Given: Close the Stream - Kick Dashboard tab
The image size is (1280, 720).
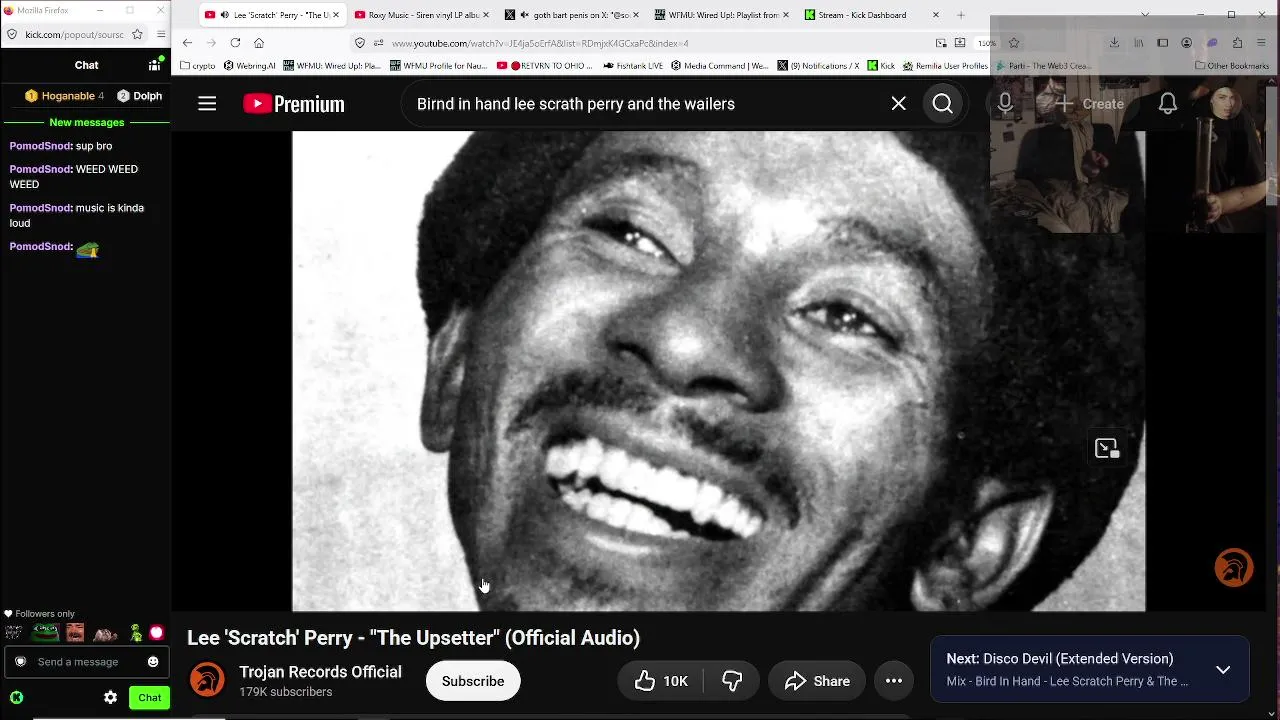Looking at the screenshot, I should pyautogui.click(x=936, y=15).
